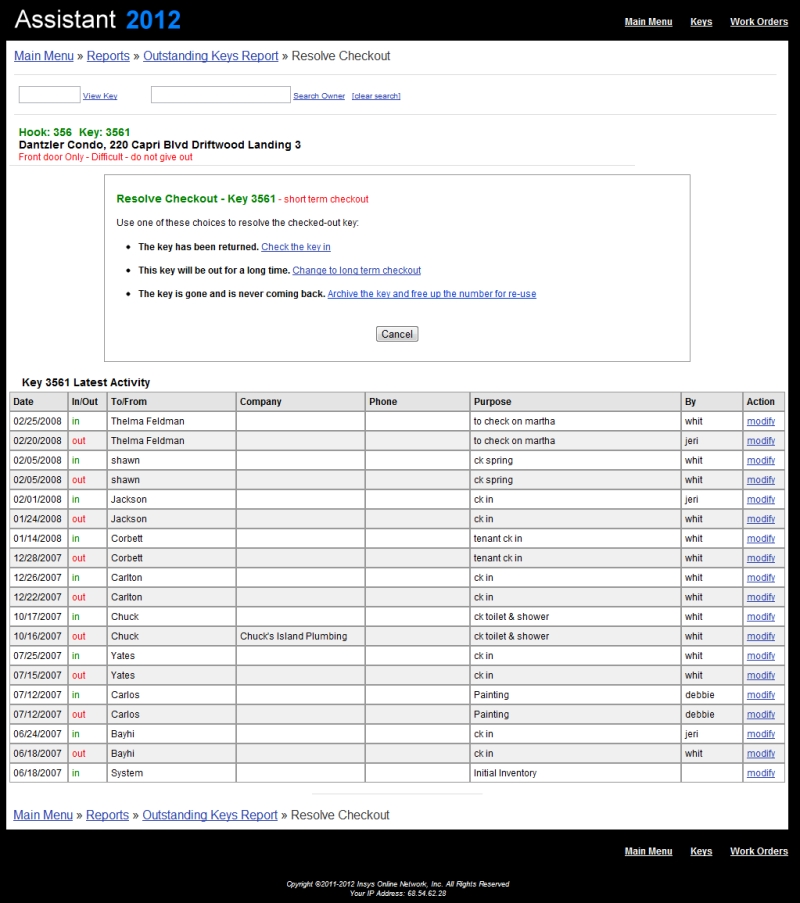Modify the 02/25/2008 Thelma Feldman entry

coord(760,422)
